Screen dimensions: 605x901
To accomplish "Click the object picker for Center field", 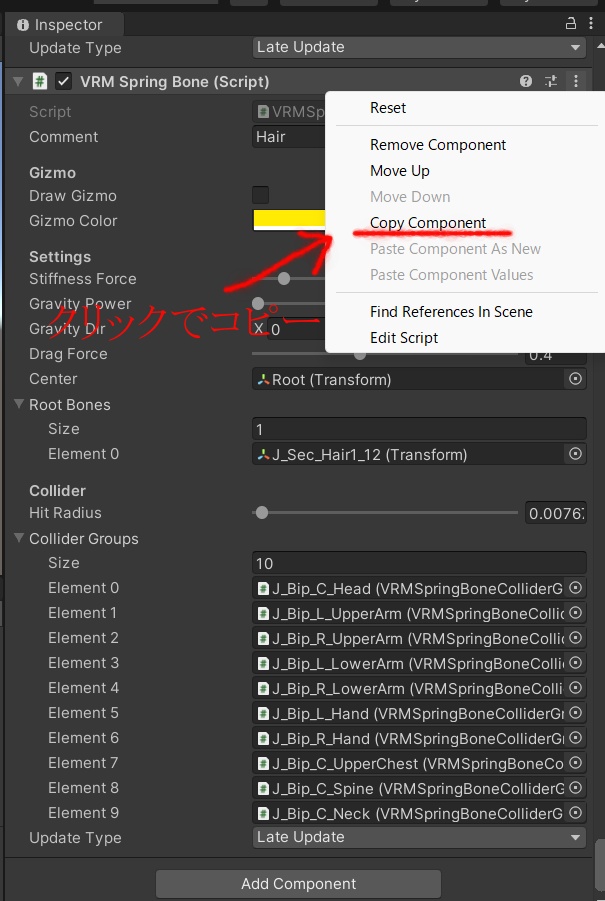I will (x=575, y=379).
